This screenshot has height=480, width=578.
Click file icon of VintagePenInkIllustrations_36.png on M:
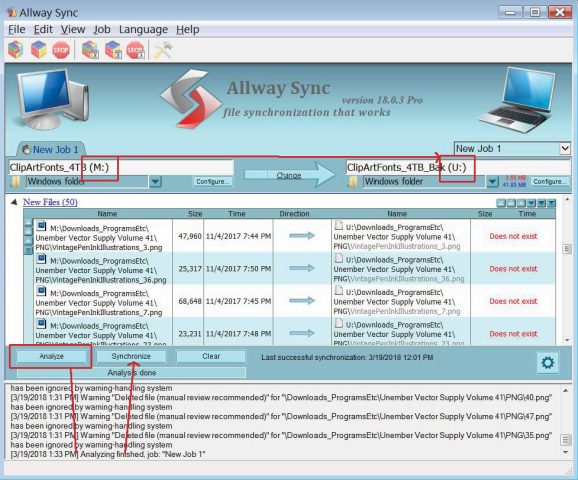(41, 259)
